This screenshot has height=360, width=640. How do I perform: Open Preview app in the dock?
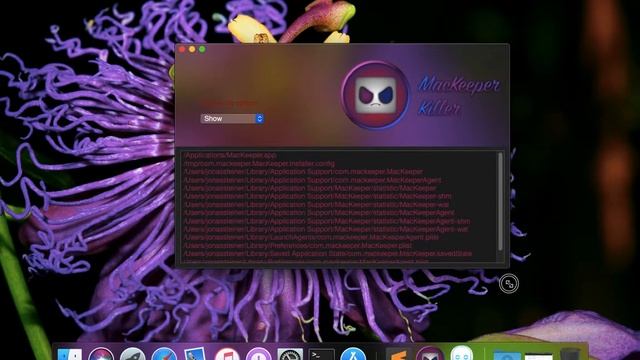[x=195, y=354]
